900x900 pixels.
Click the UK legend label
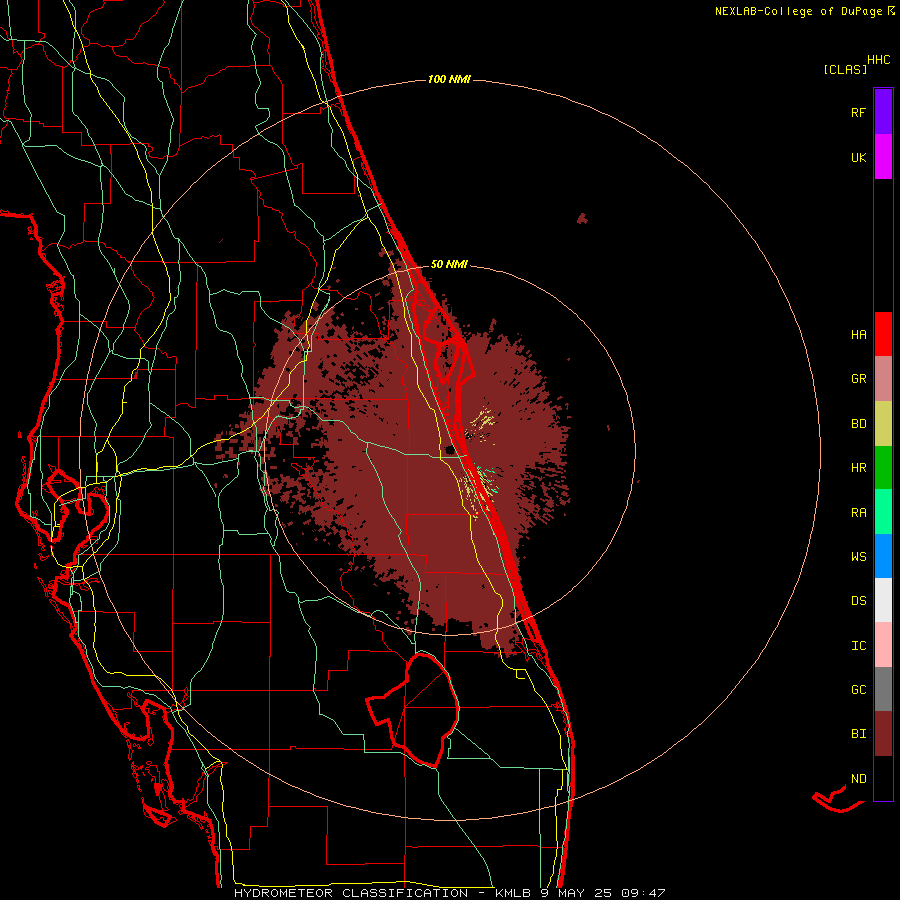[x=858, y=157]
